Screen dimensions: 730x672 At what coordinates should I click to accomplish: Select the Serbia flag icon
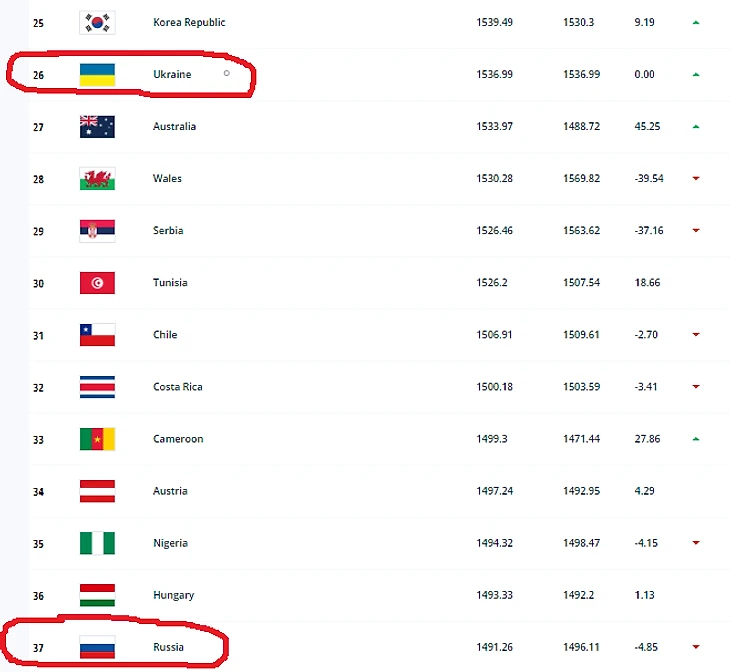(97, 231)
